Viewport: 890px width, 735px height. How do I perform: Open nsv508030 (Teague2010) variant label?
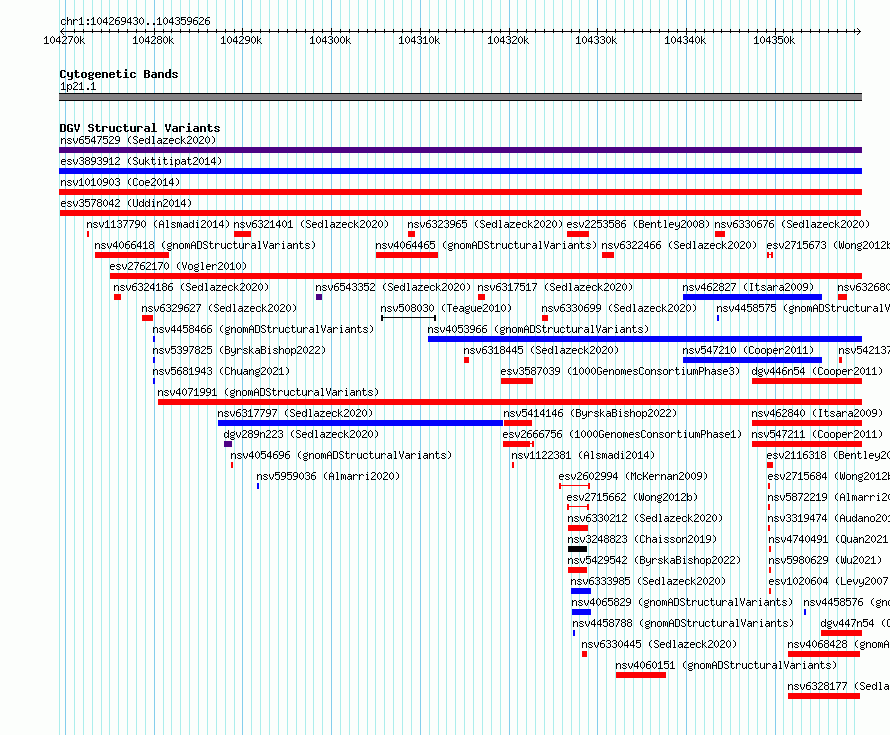pos(446,308)
